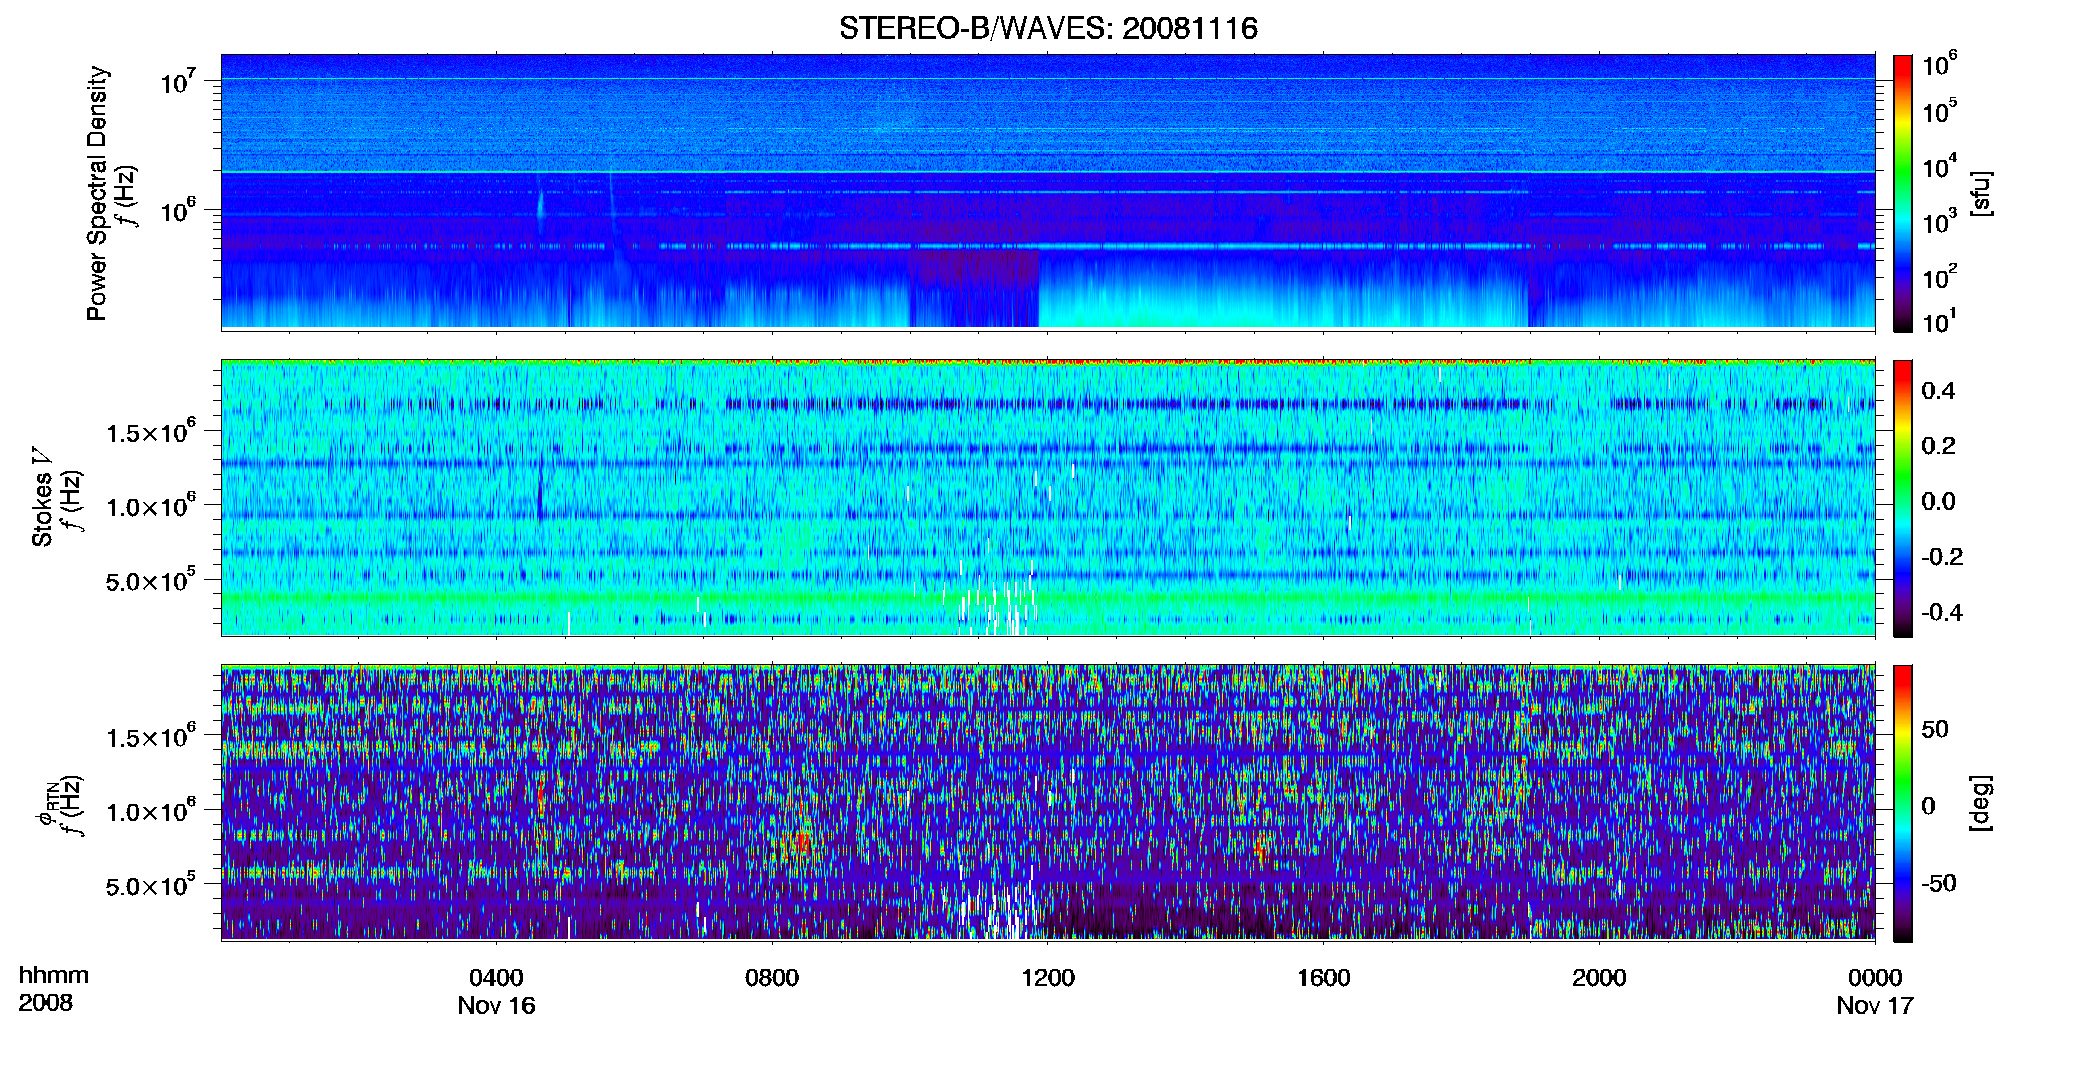2096x1080 pixels.
Task: Select the Power Spectral Density axis label
Action: (x=97, y=193)
